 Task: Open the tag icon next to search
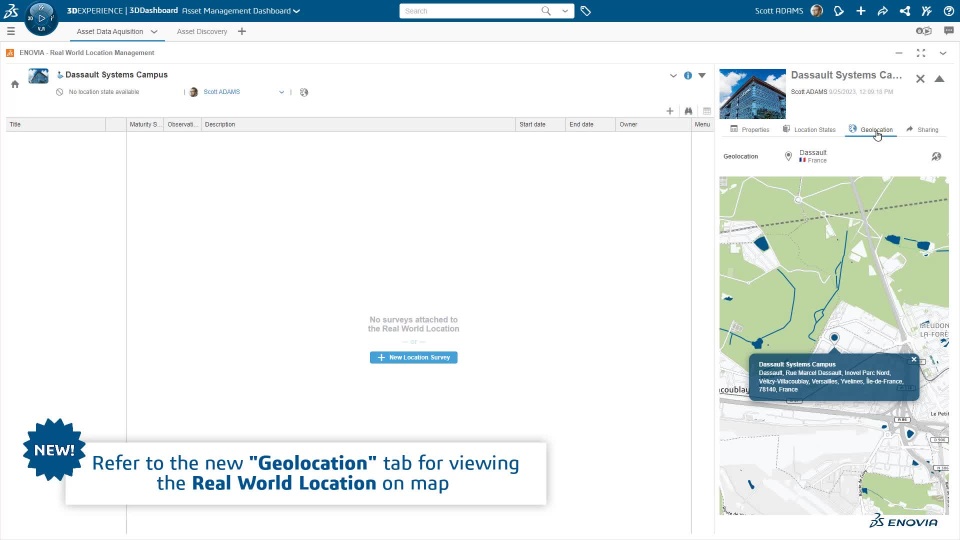tap(585, 11)
